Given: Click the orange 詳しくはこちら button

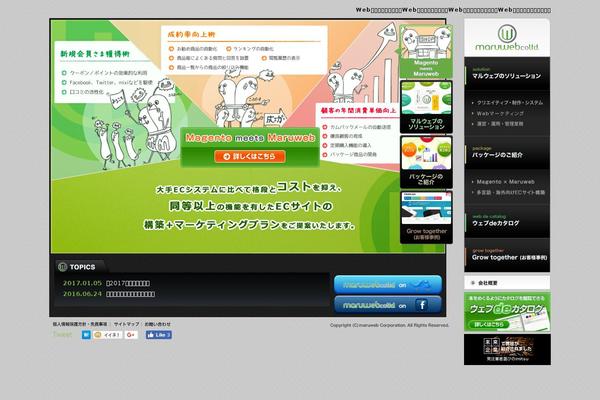Looking at the screenshot, I should 250,156.
